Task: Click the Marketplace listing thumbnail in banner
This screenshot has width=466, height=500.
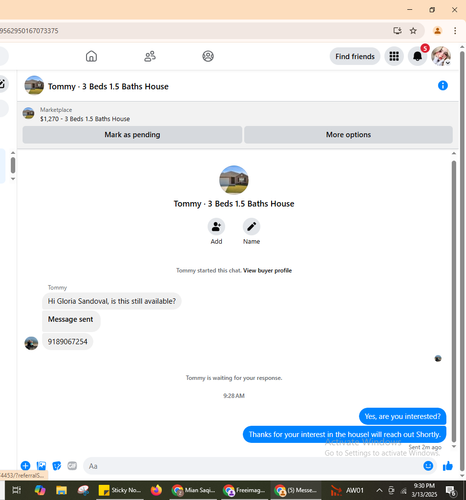Action: [x=28, y=113]
